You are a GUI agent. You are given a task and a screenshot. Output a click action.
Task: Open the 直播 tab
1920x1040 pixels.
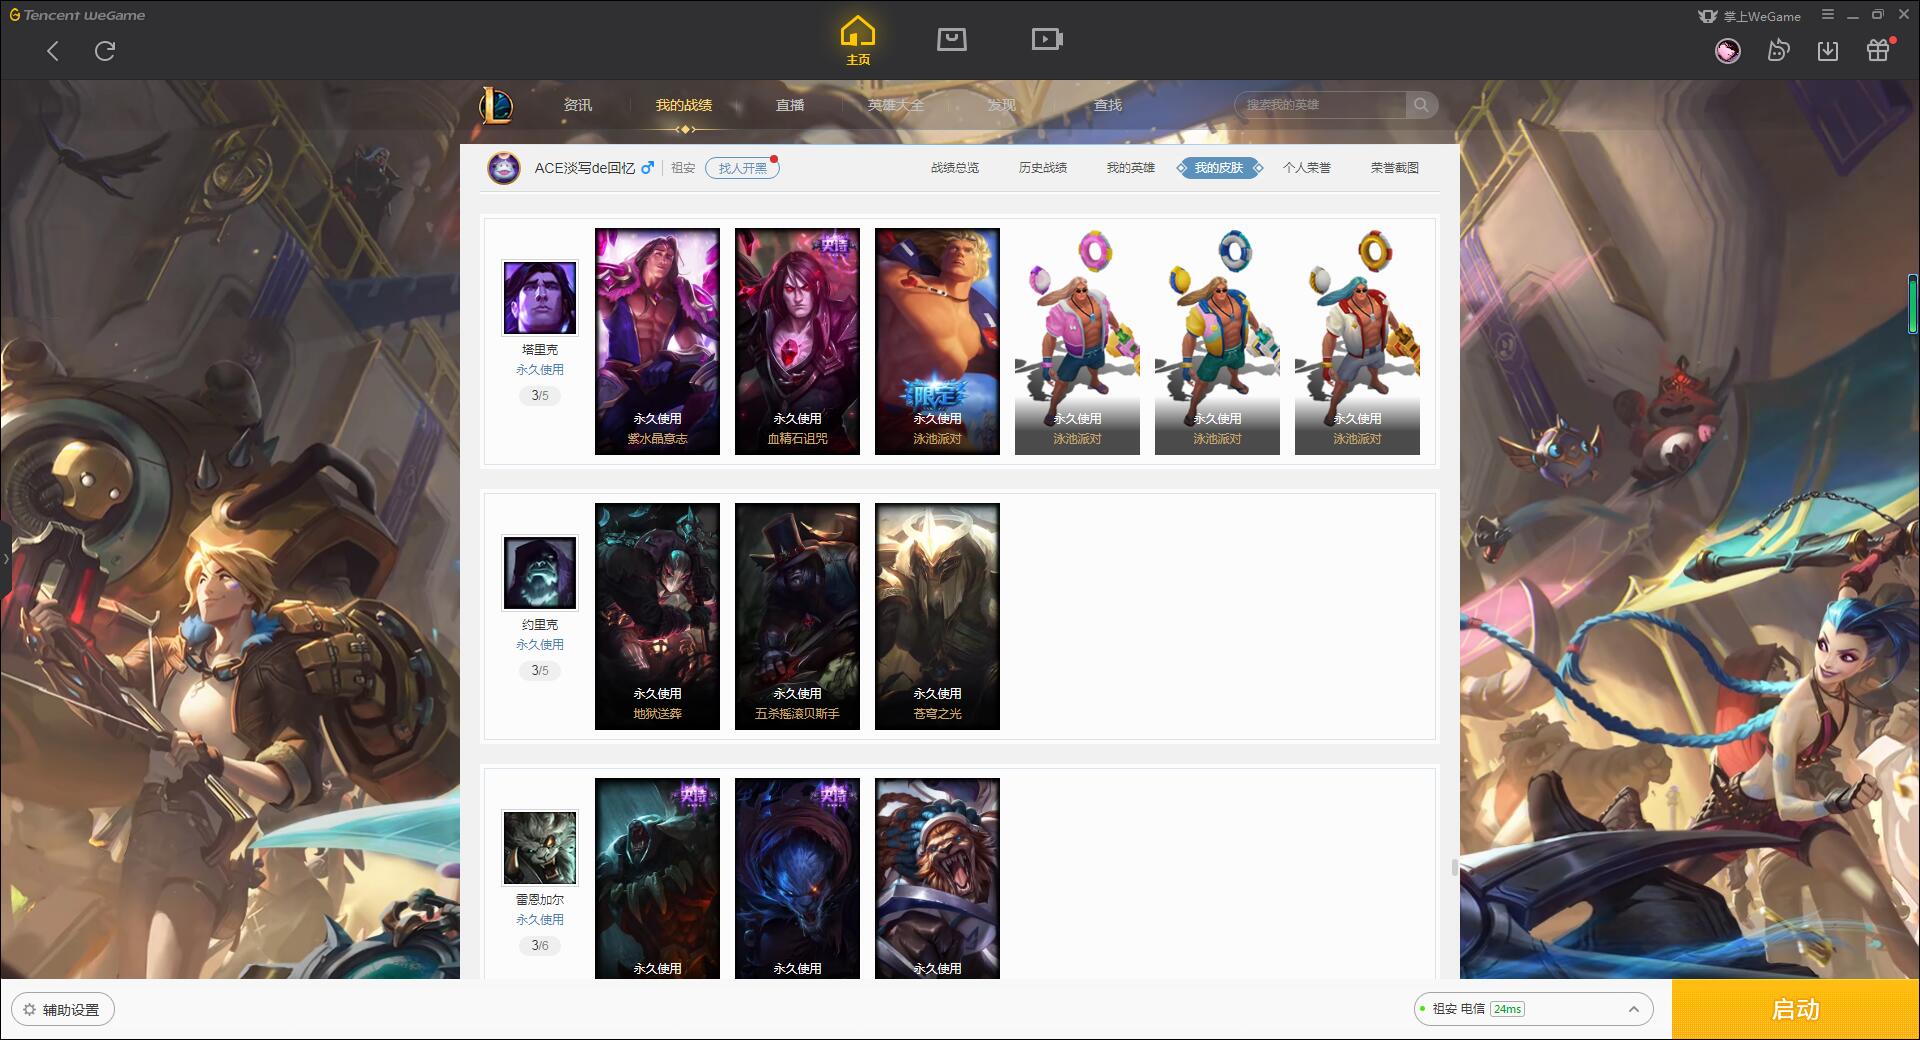(x=790, y=105)
